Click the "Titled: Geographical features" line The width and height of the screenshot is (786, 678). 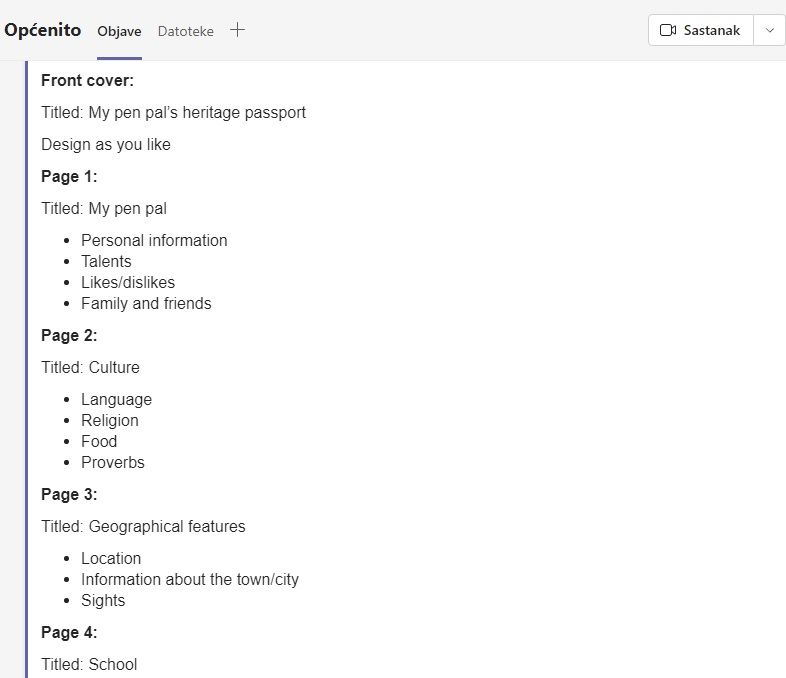(x=143, y=527)
